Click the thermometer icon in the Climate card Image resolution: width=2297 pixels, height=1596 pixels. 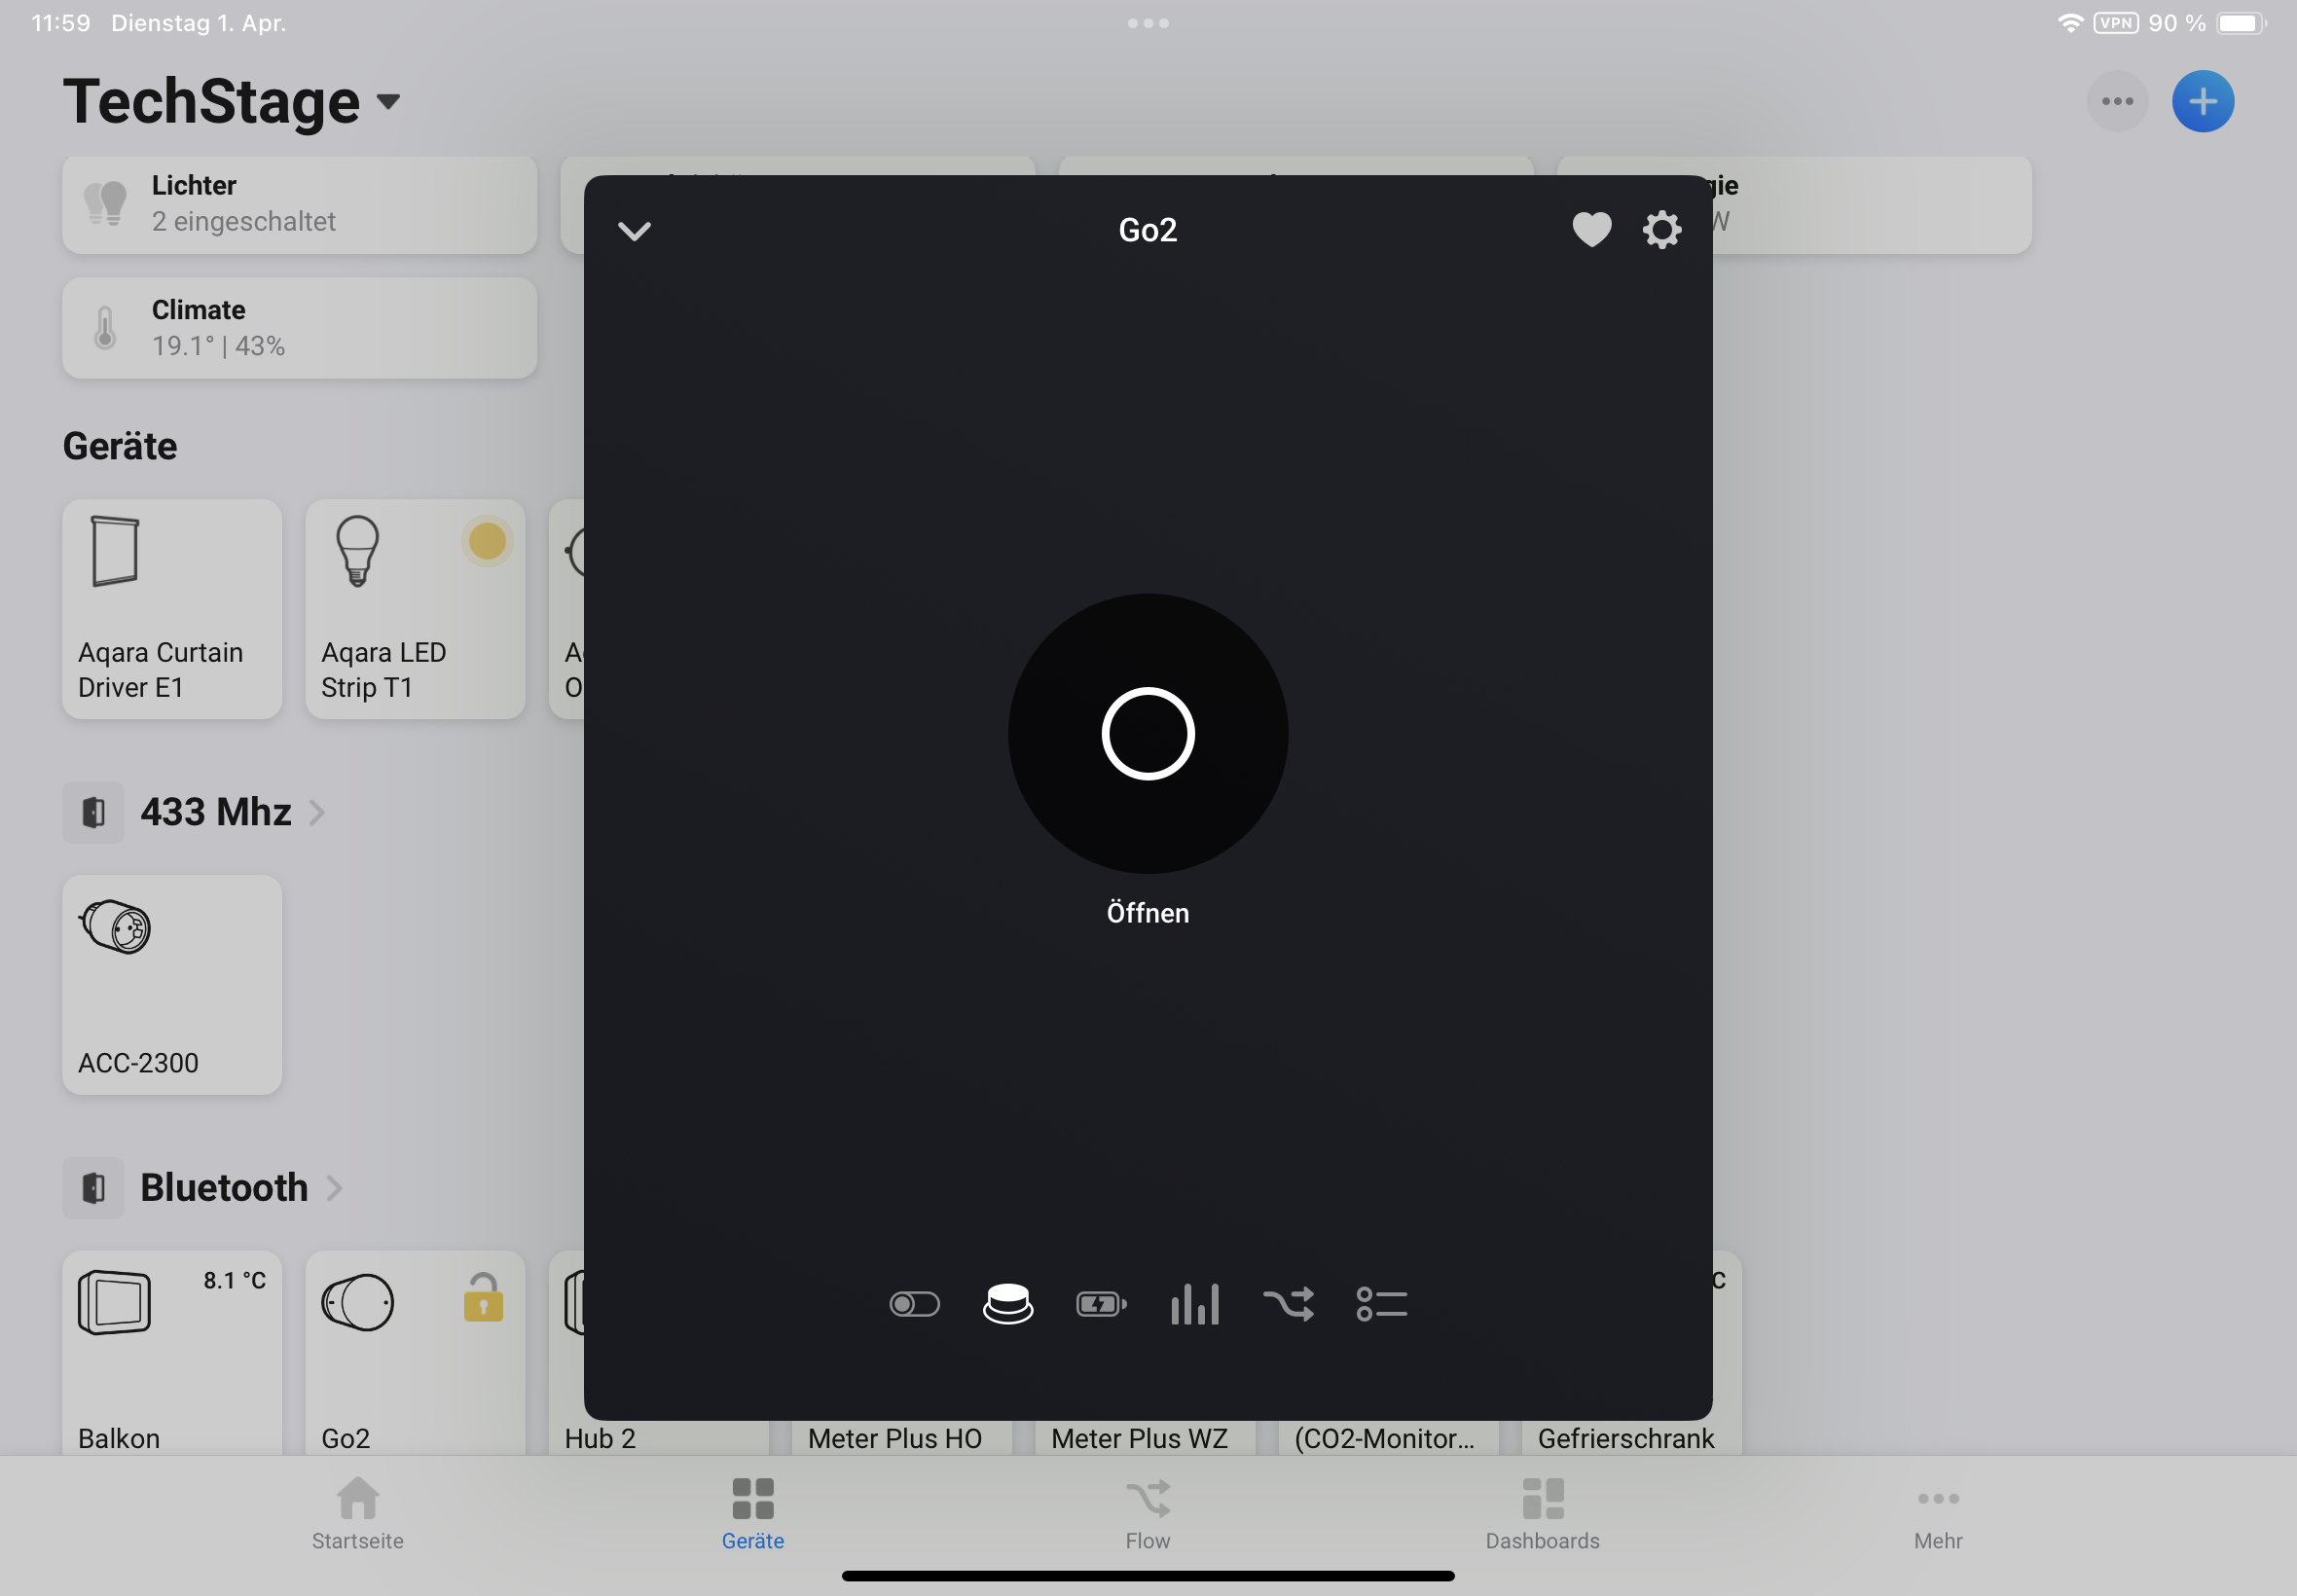point(105,328)
